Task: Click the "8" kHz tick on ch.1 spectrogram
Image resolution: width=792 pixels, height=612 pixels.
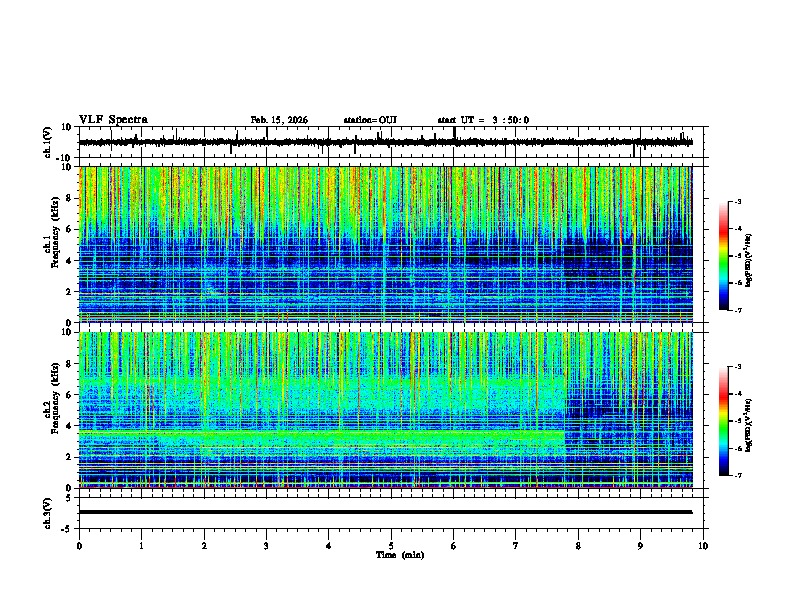Action: 69,198
